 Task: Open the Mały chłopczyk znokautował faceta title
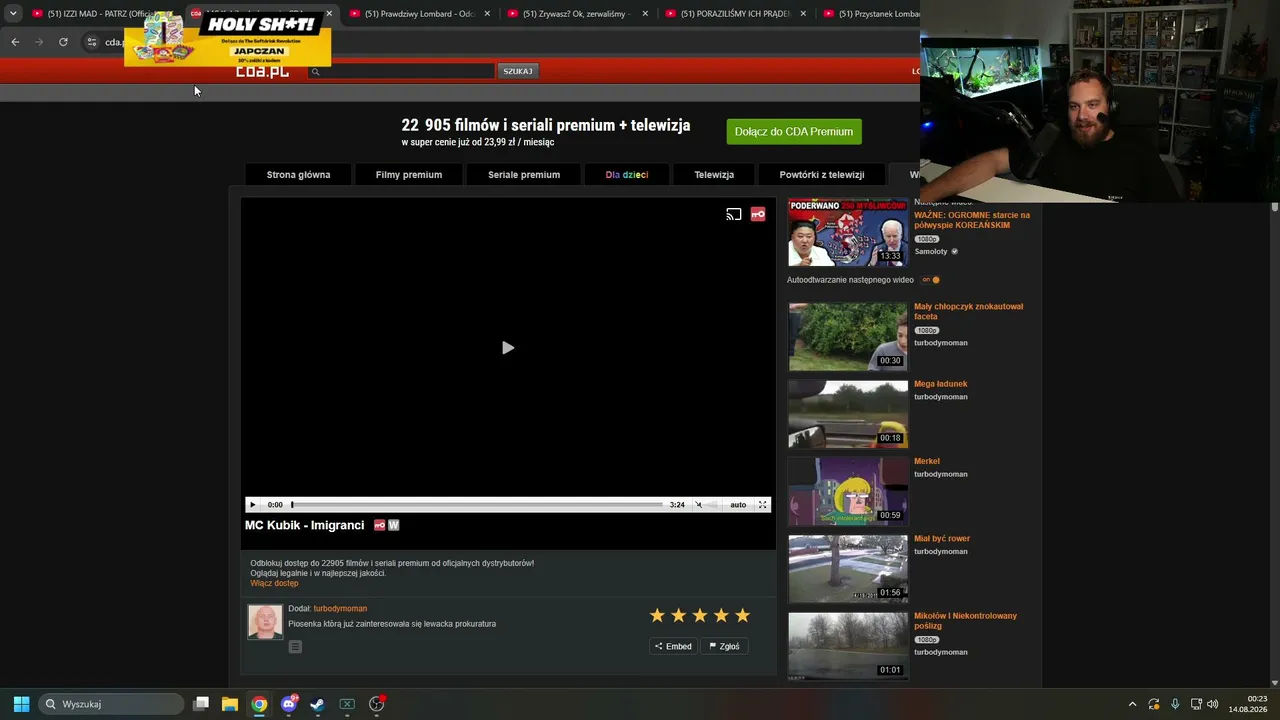tap(968, 311)
